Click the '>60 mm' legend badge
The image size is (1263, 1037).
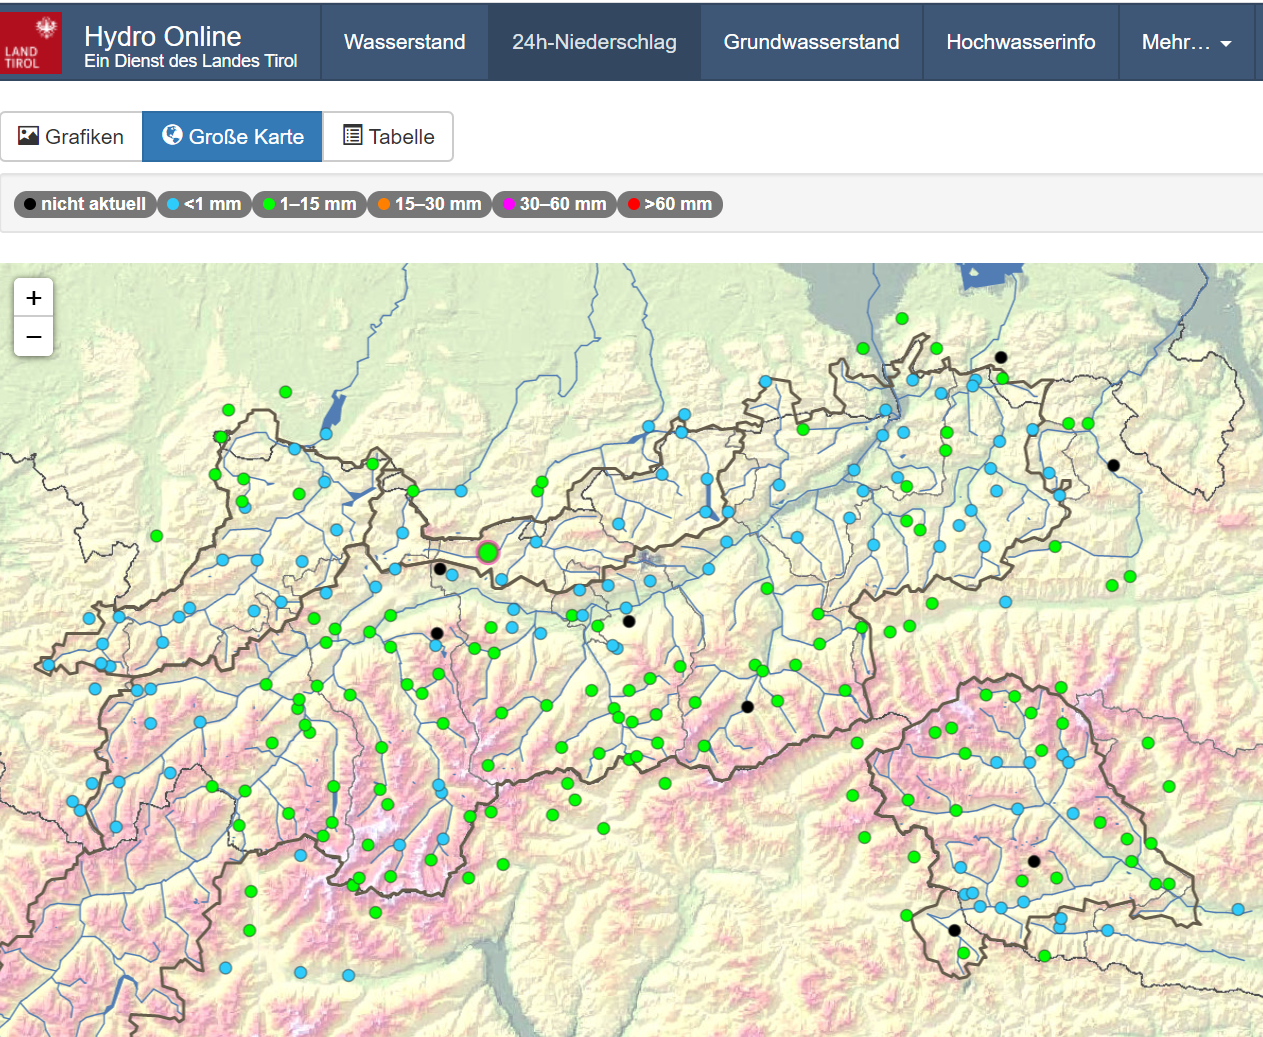pyautogui.click(x=670, y=204)
